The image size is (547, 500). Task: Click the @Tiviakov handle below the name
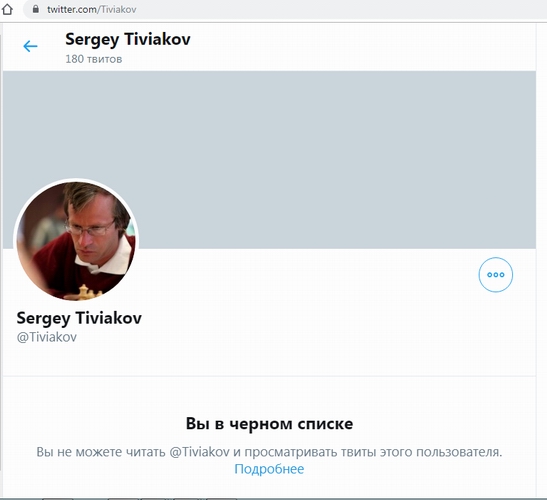pyautogui.click(x=47, y=337)
